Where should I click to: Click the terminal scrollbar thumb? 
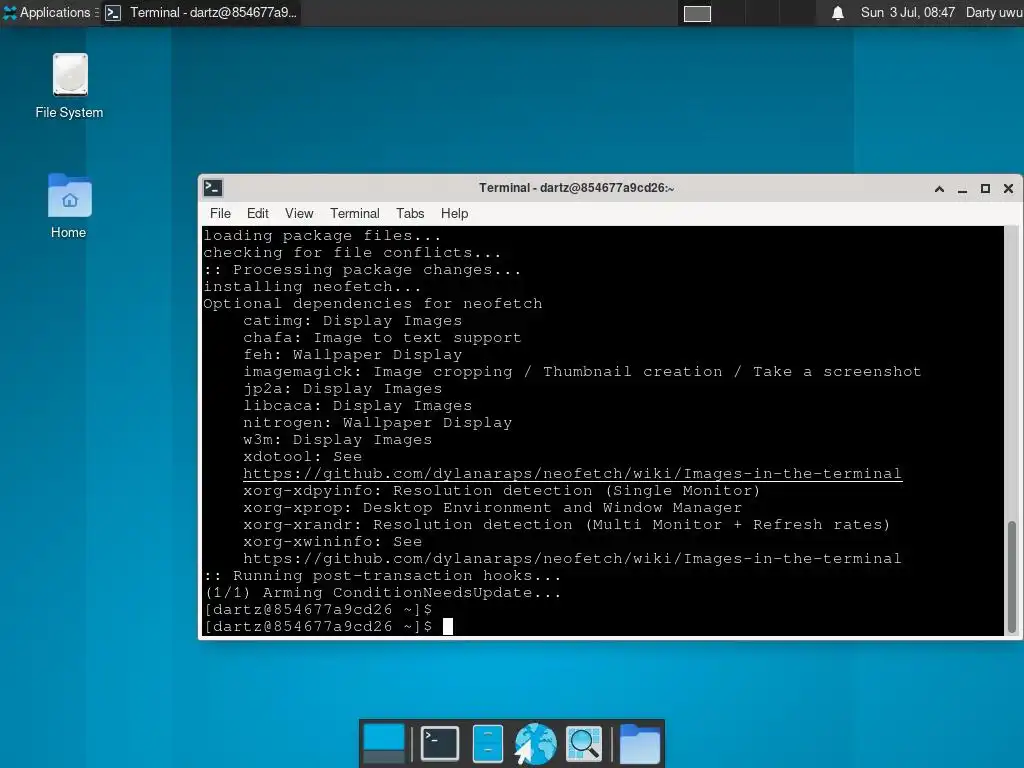pyautogui.click(x=1012, y=576)
